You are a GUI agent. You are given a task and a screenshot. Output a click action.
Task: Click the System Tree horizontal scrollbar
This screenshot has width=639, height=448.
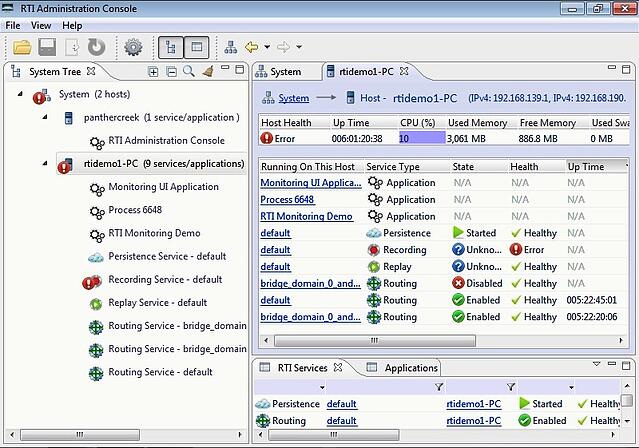[x=80, y=435]
